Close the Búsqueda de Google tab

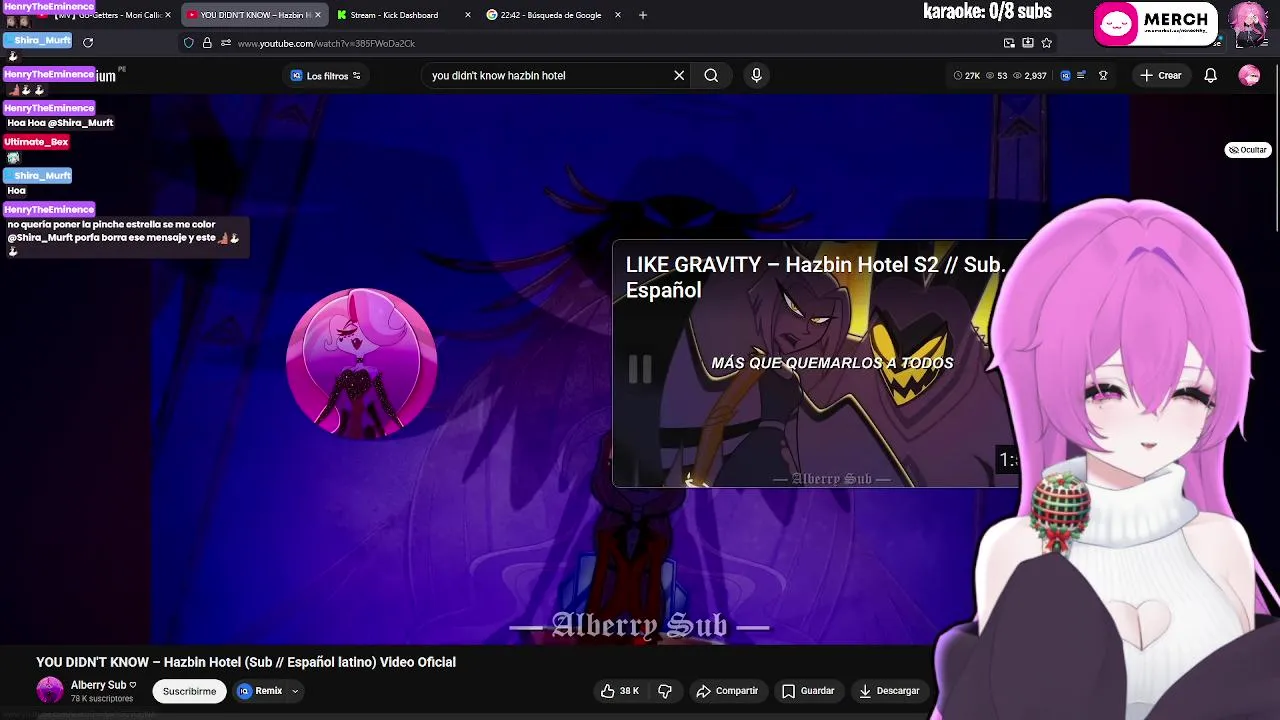pyautogui.click(x=618, y=15)
